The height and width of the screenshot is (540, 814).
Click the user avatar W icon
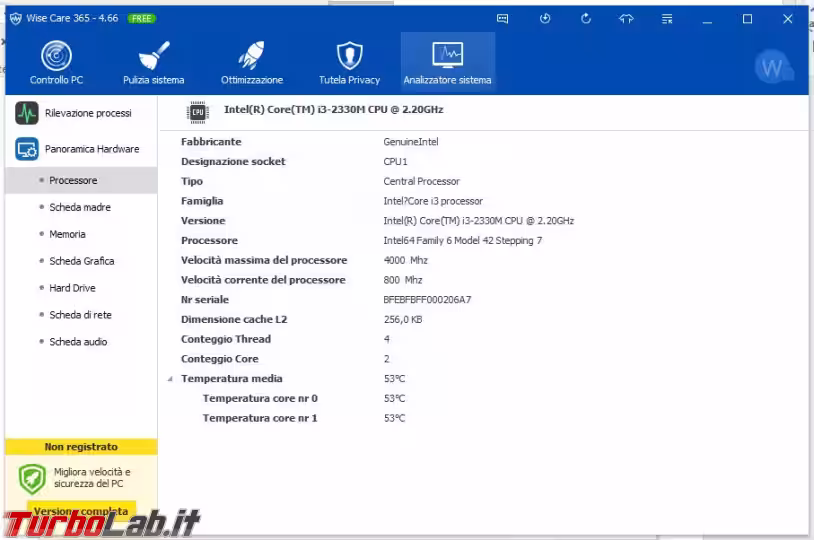point(774,67)
